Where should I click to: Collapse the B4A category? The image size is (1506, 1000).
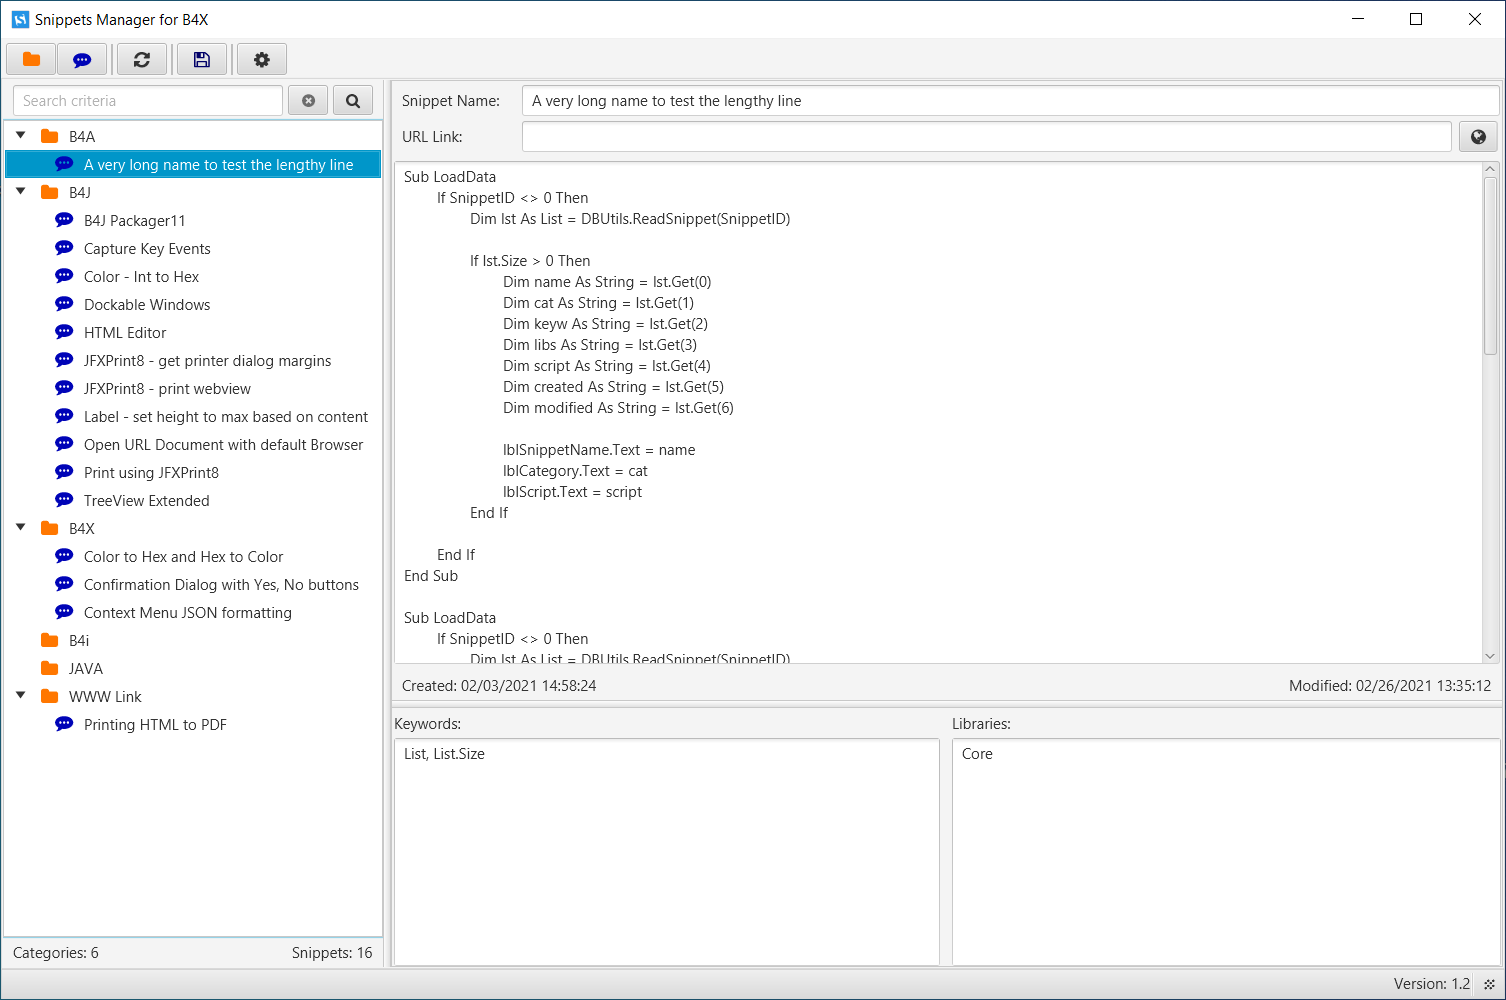(x=21, y=135)
